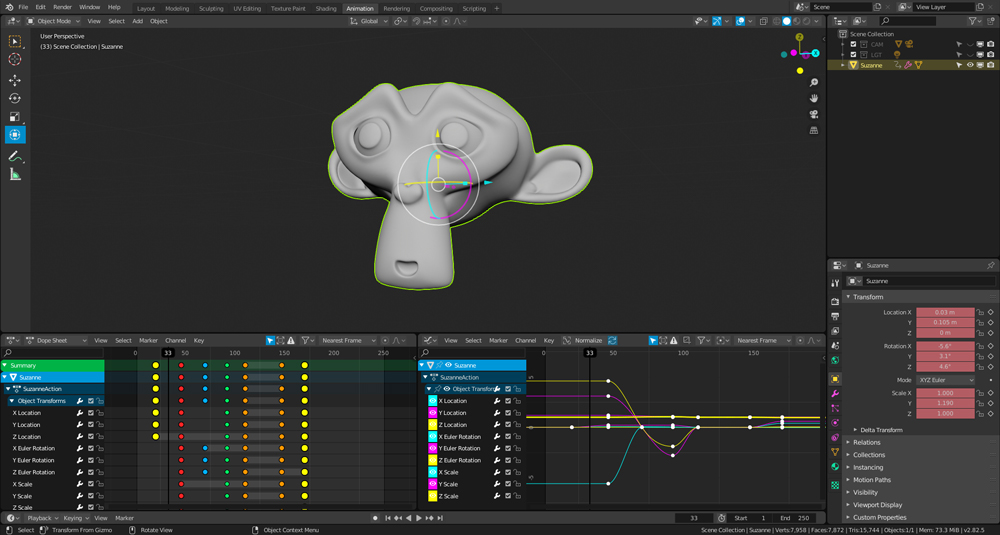1000x535 pixels.
Task: Open the Render menu
Action: point(62,7)
